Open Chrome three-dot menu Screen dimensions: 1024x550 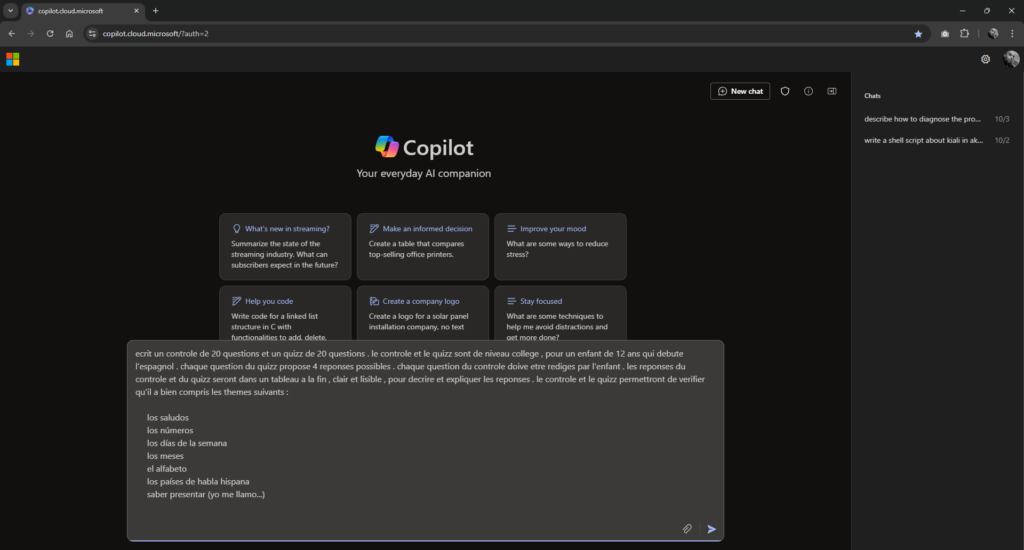click(1012, 33)
